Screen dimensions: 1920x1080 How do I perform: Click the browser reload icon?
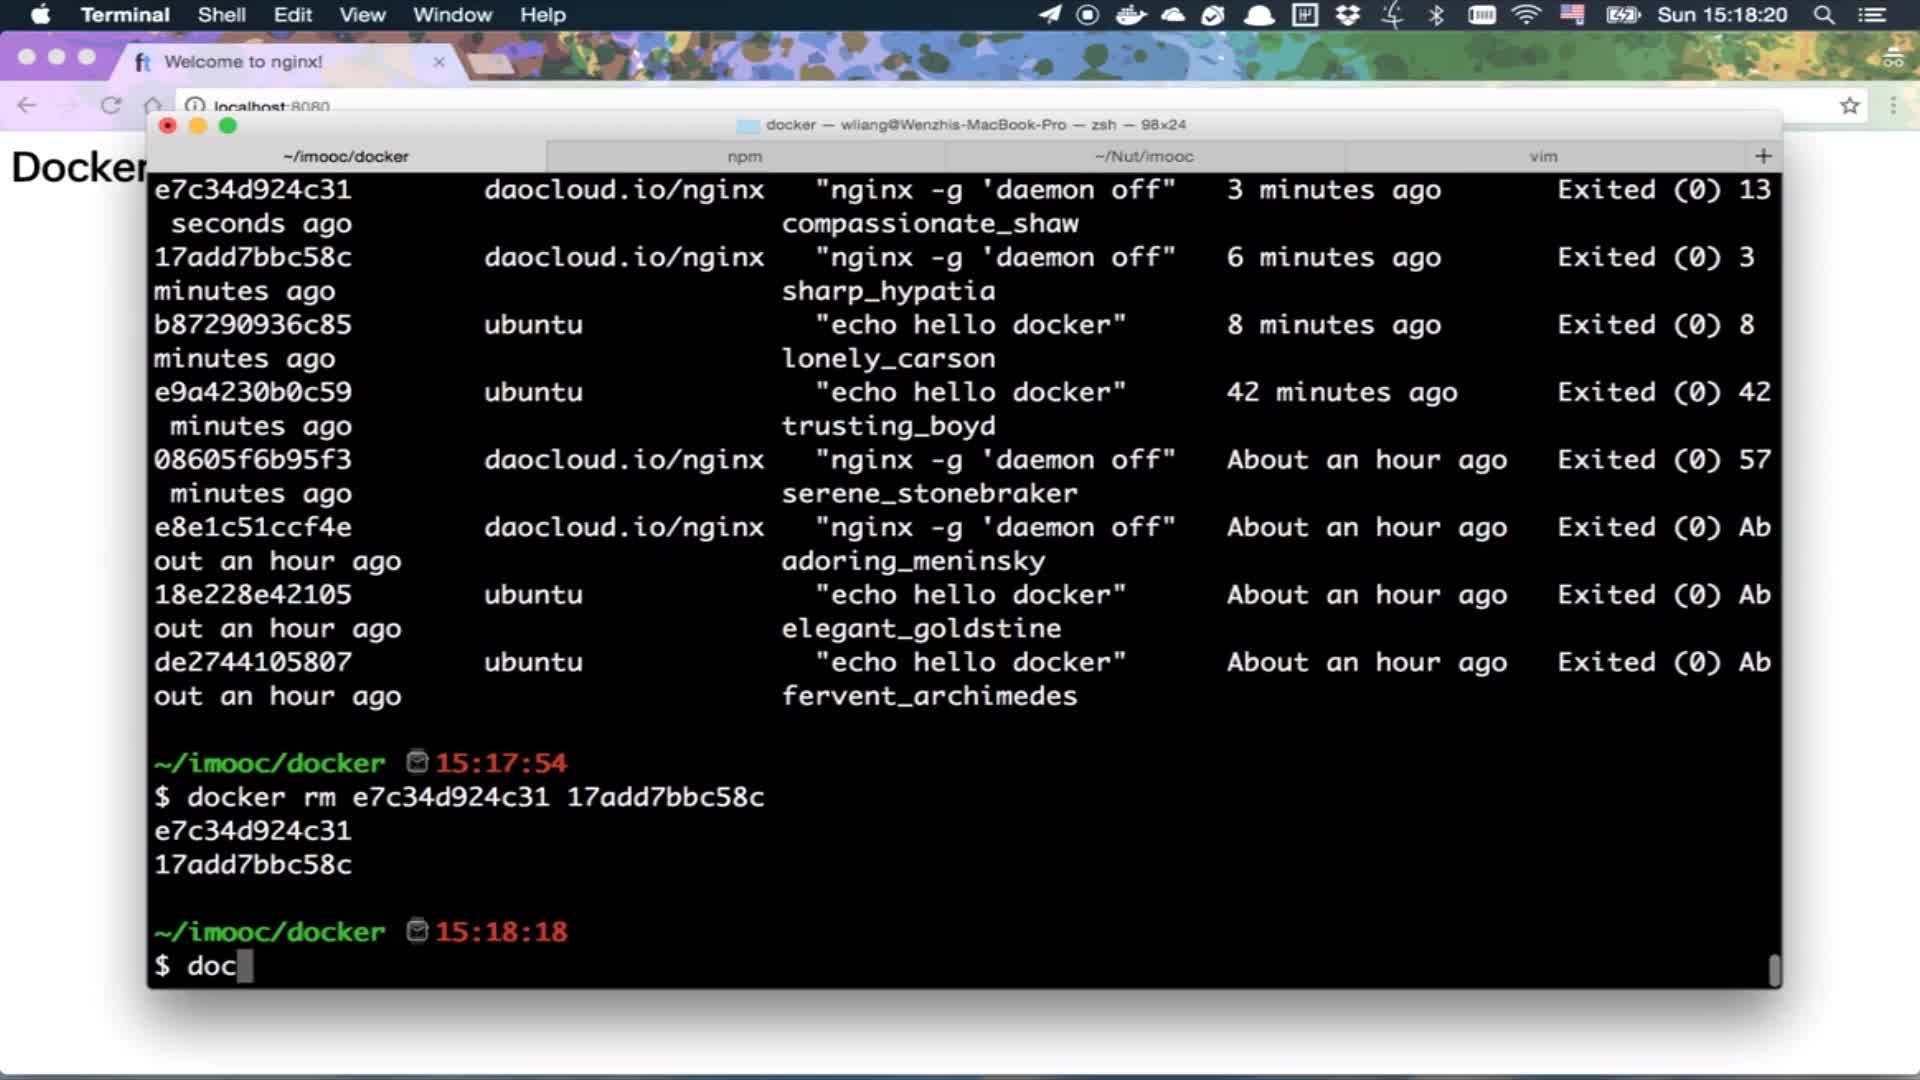[x=111, y=105]
